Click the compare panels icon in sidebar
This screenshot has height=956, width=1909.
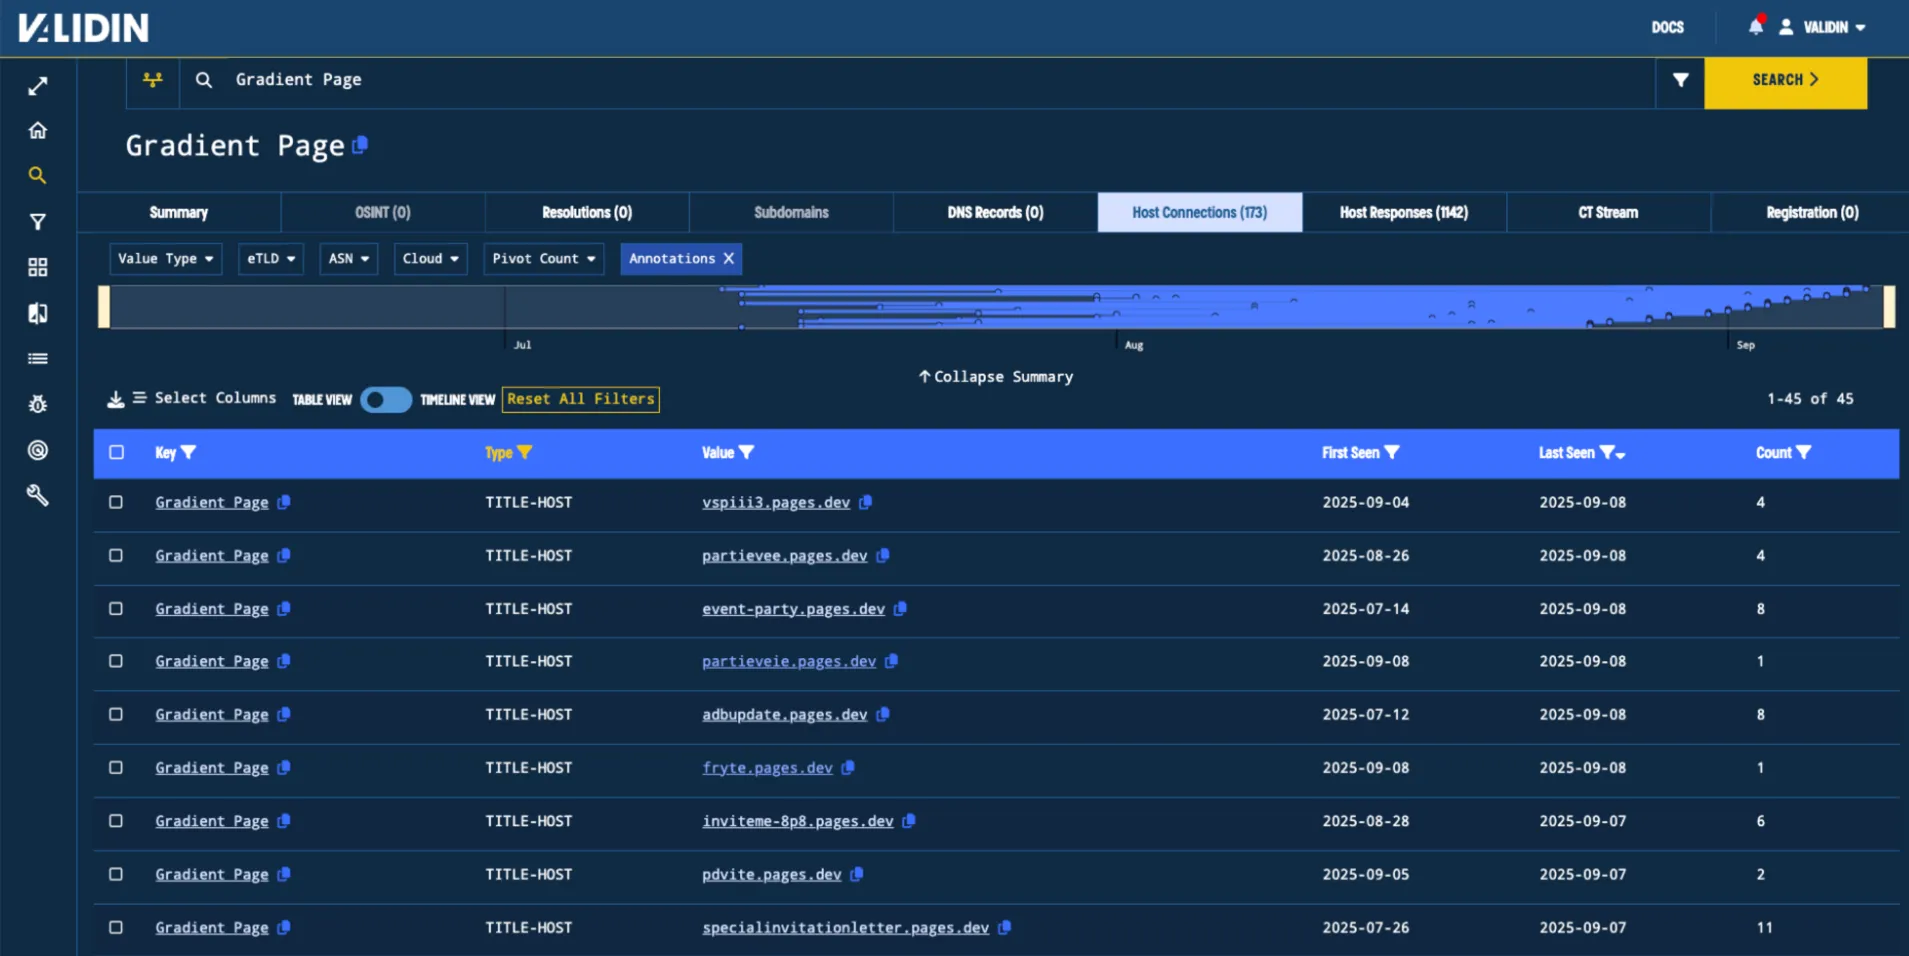38,313
